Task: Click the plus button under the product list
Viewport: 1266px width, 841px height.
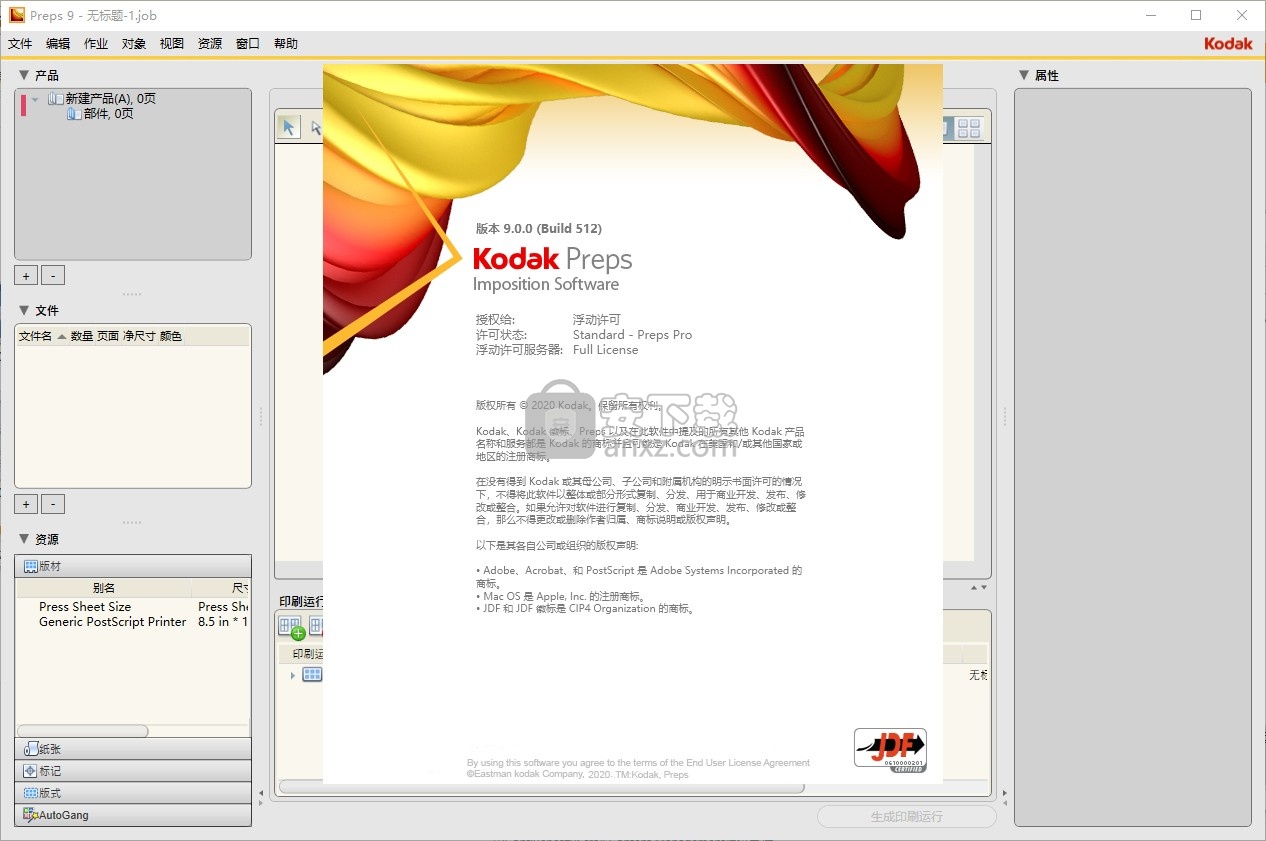Action: [x=27, y=275]
